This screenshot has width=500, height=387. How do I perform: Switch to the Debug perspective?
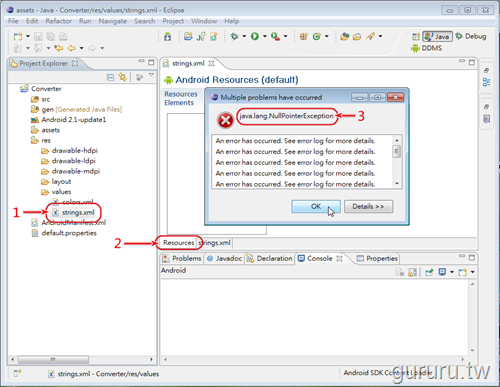[471, 36]
